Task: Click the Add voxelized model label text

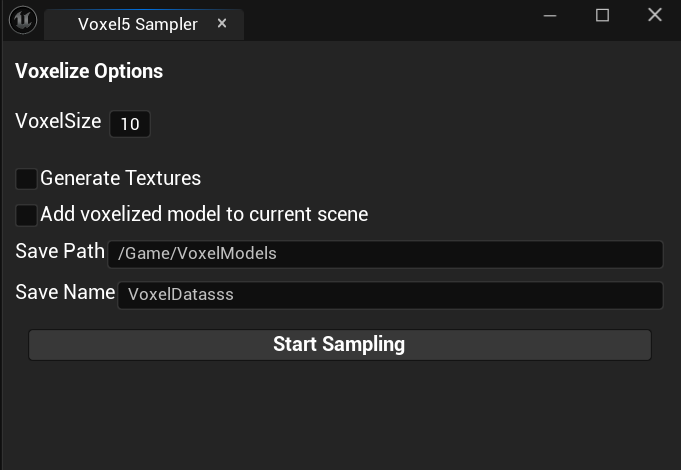Action: pos(204,214)
